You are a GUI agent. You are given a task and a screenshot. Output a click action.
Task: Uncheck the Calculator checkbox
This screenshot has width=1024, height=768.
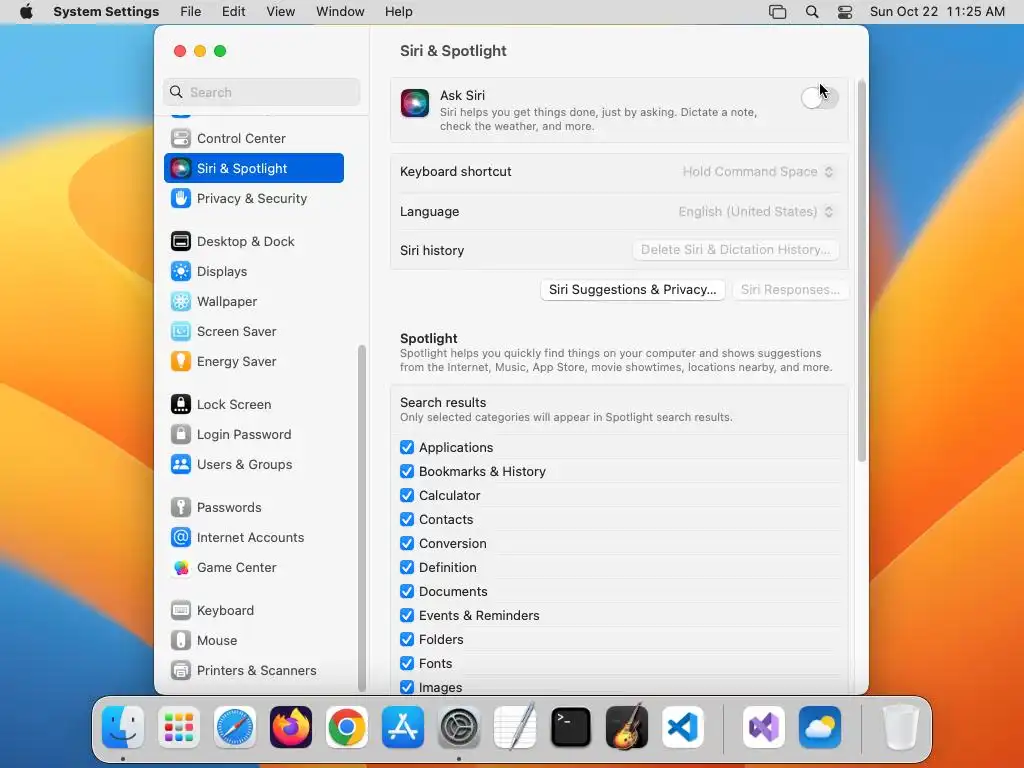[x=407, y=496]
